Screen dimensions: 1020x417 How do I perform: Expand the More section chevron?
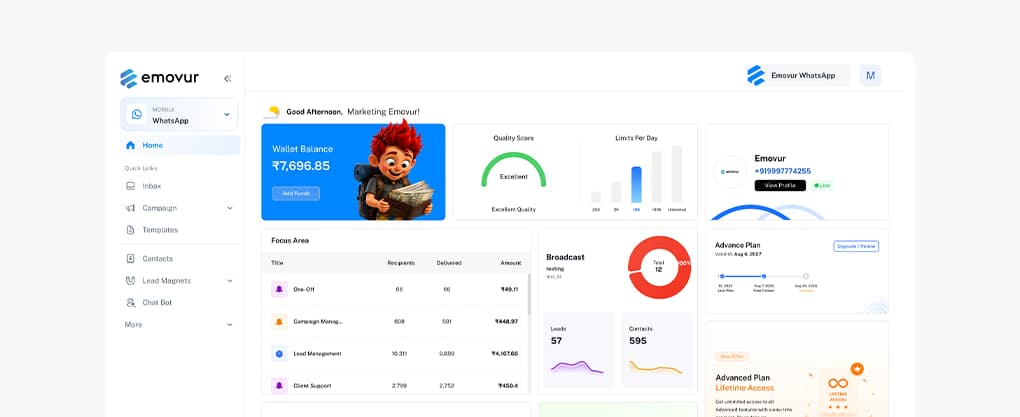(x=230, y=325)
